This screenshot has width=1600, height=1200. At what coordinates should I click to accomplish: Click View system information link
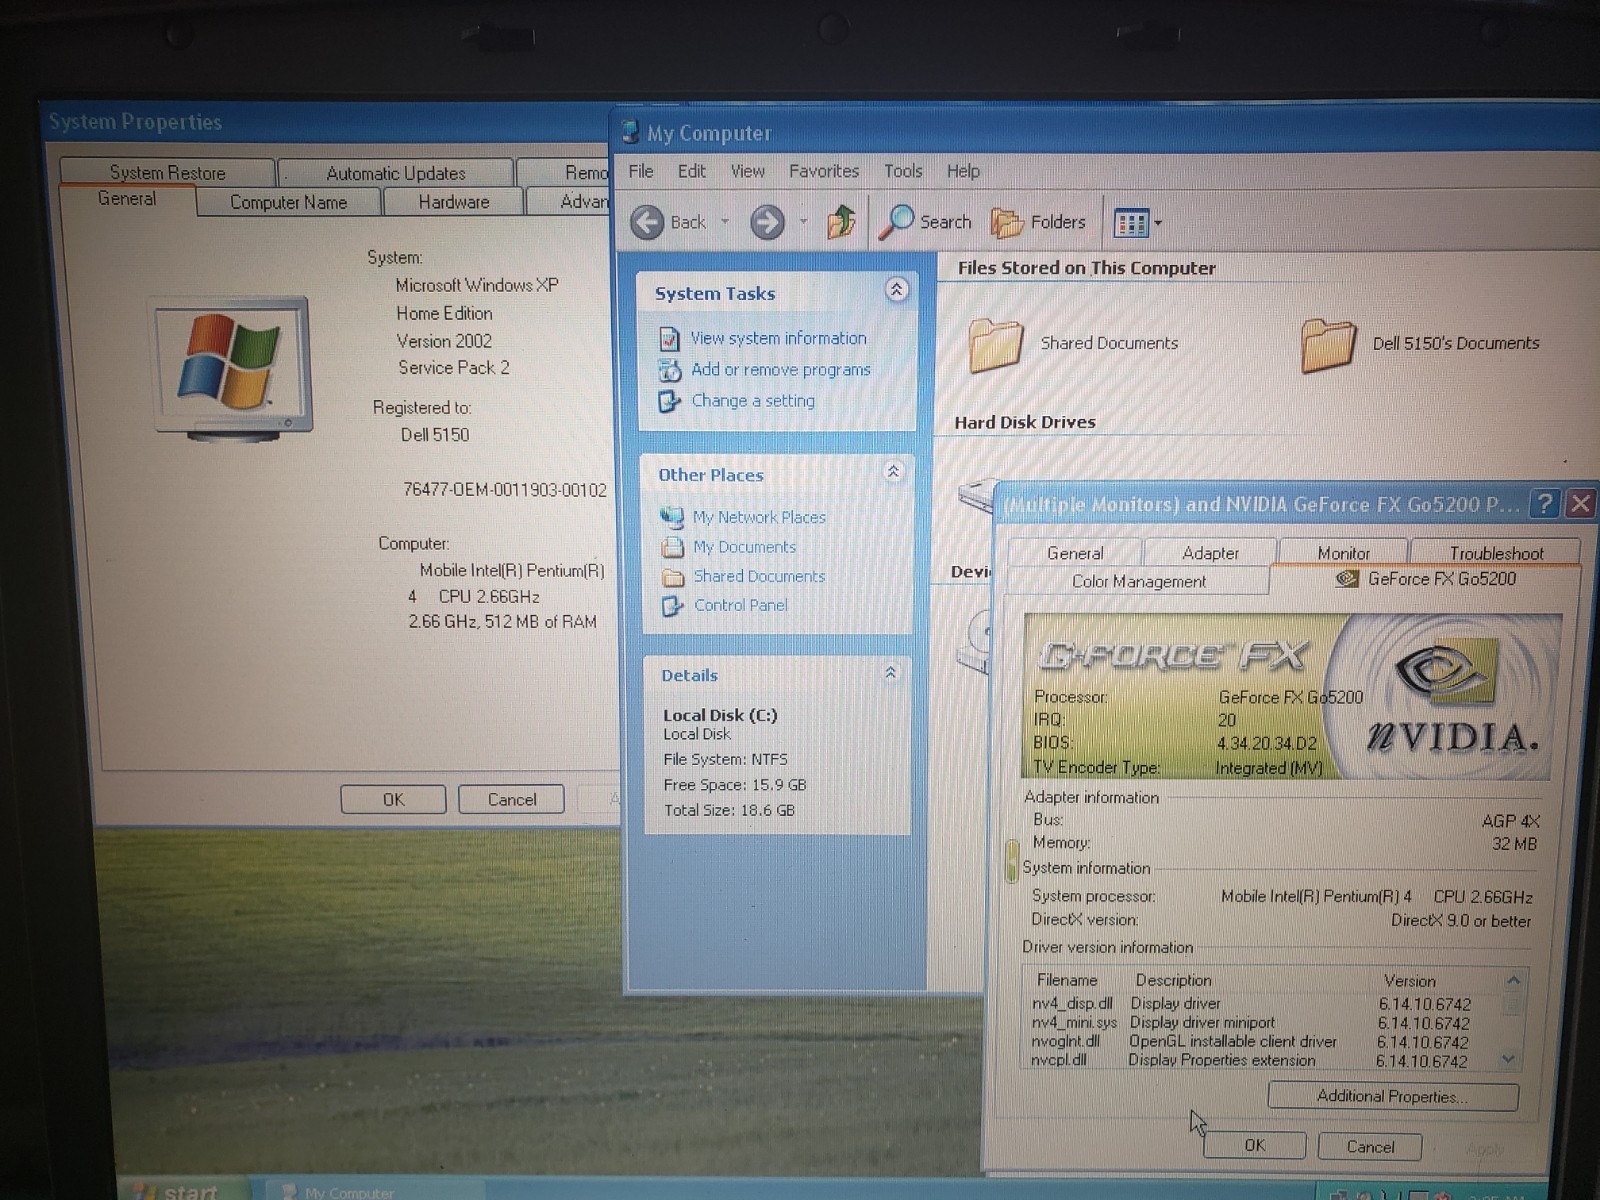point(778,338)
